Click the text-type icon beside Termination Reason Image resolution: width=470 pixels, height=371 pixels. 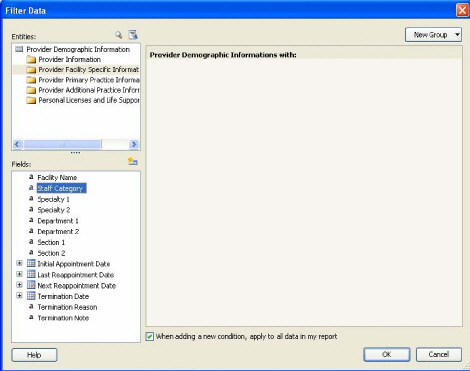point(31,307)
